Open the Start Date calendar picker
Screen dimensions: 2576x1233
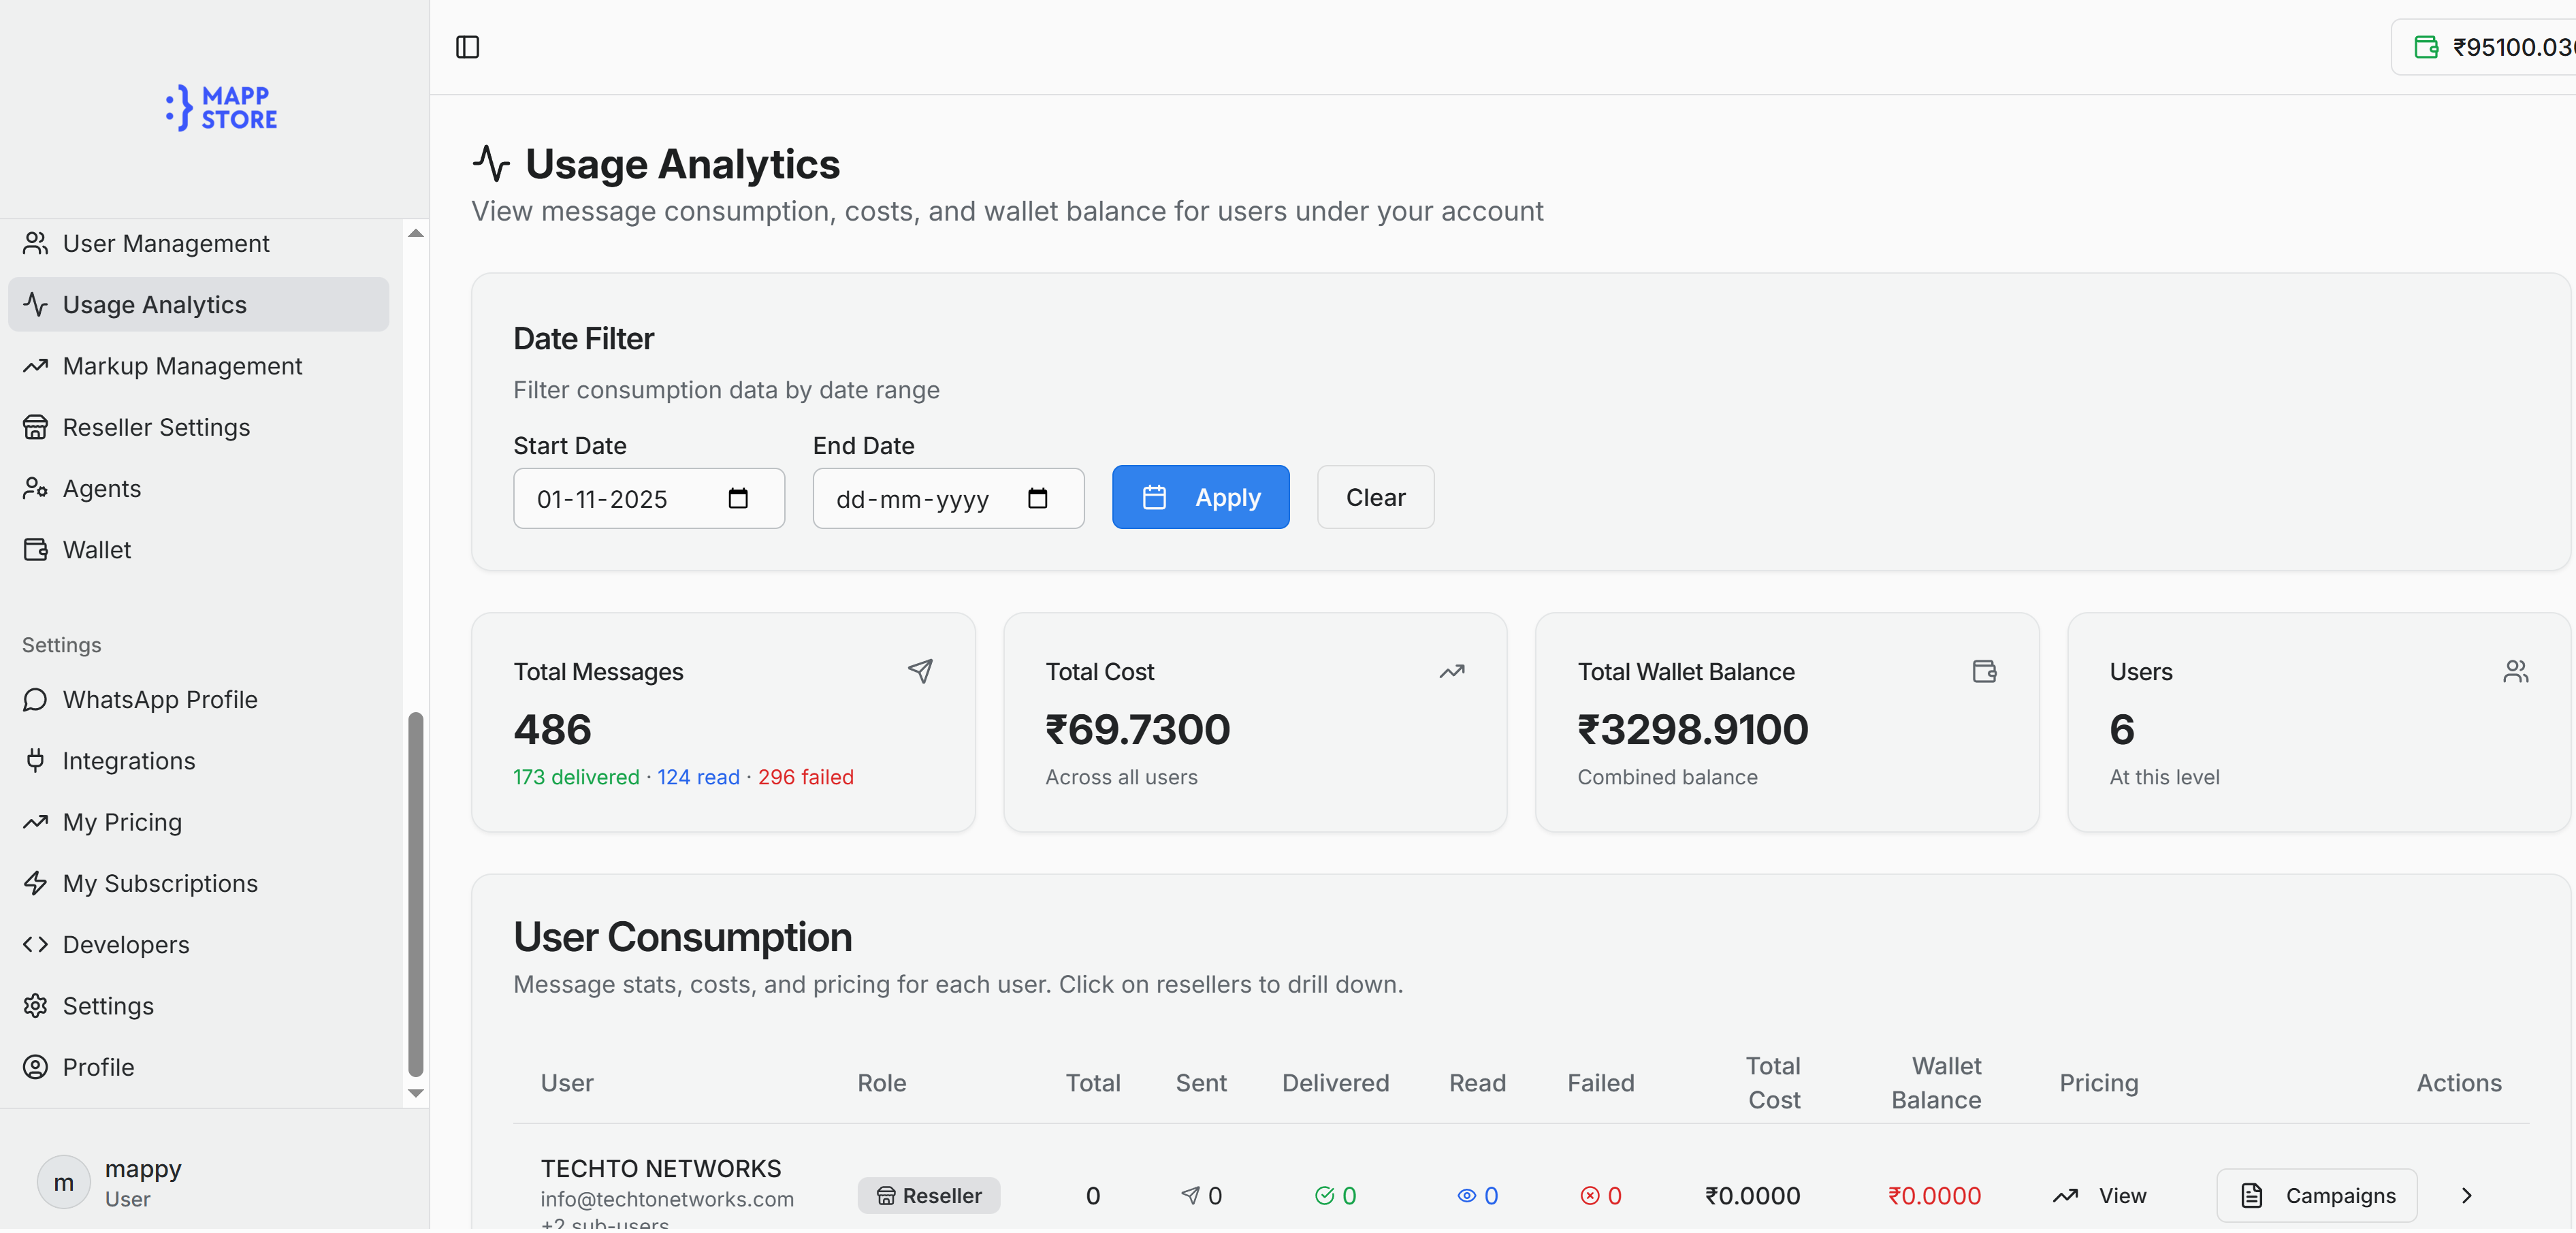[x=738, y=498]
